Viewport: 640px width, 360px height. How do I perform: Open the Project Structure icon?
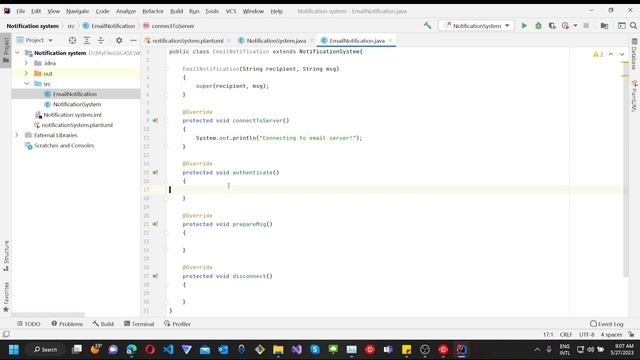604,26
